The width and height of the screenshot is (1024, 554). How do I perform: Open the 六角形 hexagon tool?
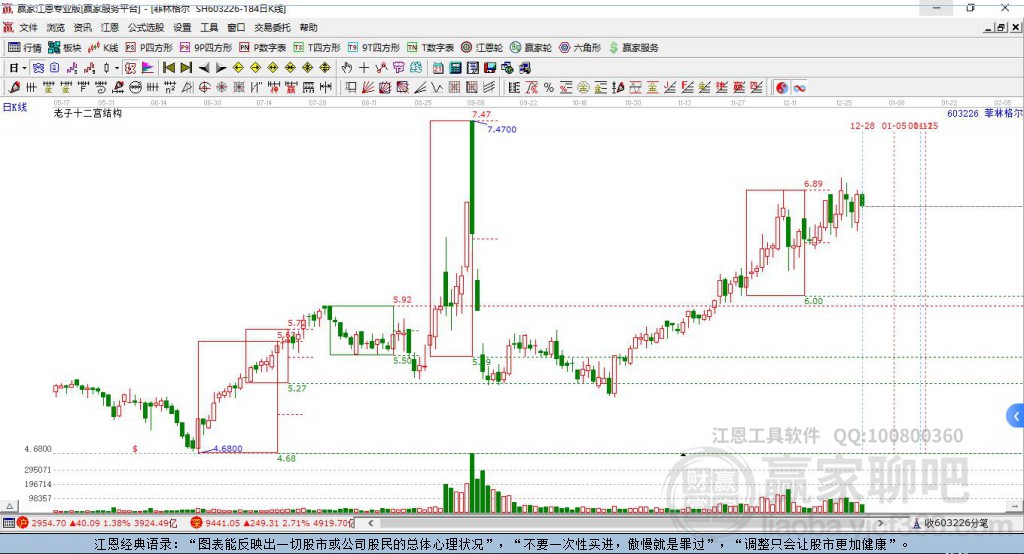580,48
